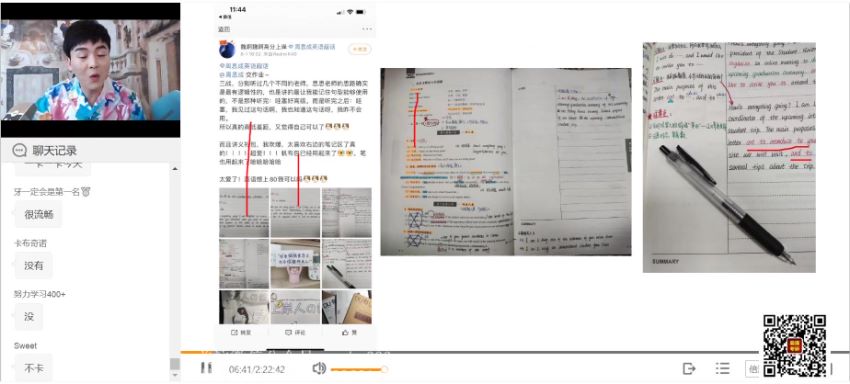Viewport: 850px width, 384px height.
Task: Open the 周思成英语超话 link beside username
Action: click(x=312, y=47)
